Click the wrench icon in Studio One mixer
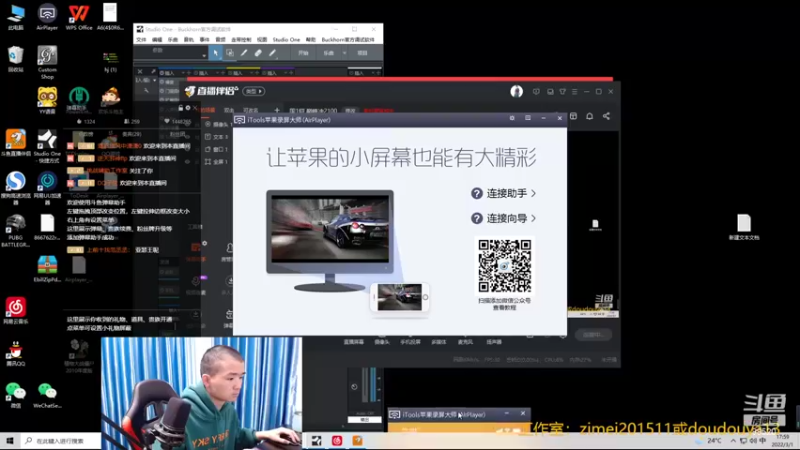The width and height of the screenshot is (800, 450). [146, 90]
